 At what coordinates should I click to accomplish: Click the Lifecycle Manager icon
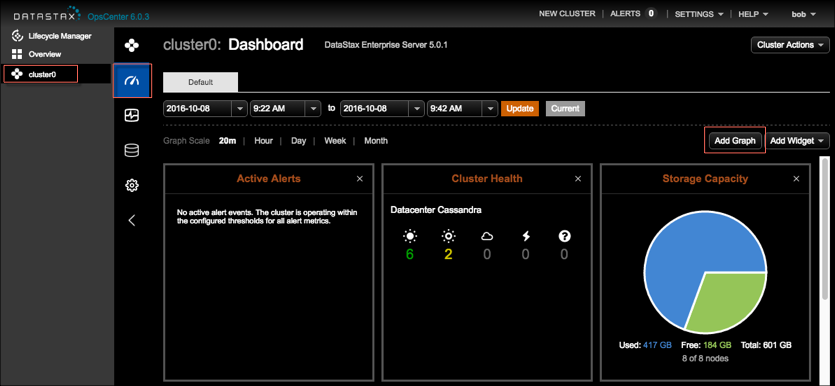pyautogui.click(x=17, y=36)
